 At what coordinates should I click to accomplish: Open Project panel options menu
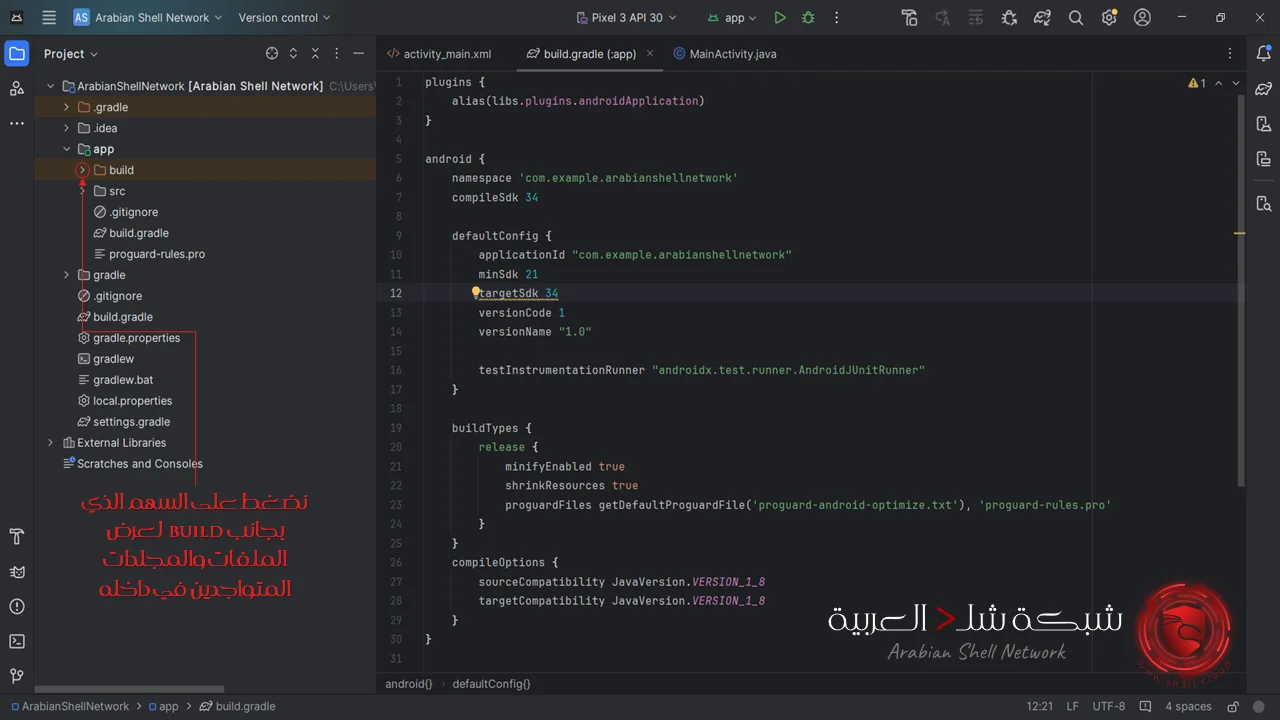tap(337, 54)
